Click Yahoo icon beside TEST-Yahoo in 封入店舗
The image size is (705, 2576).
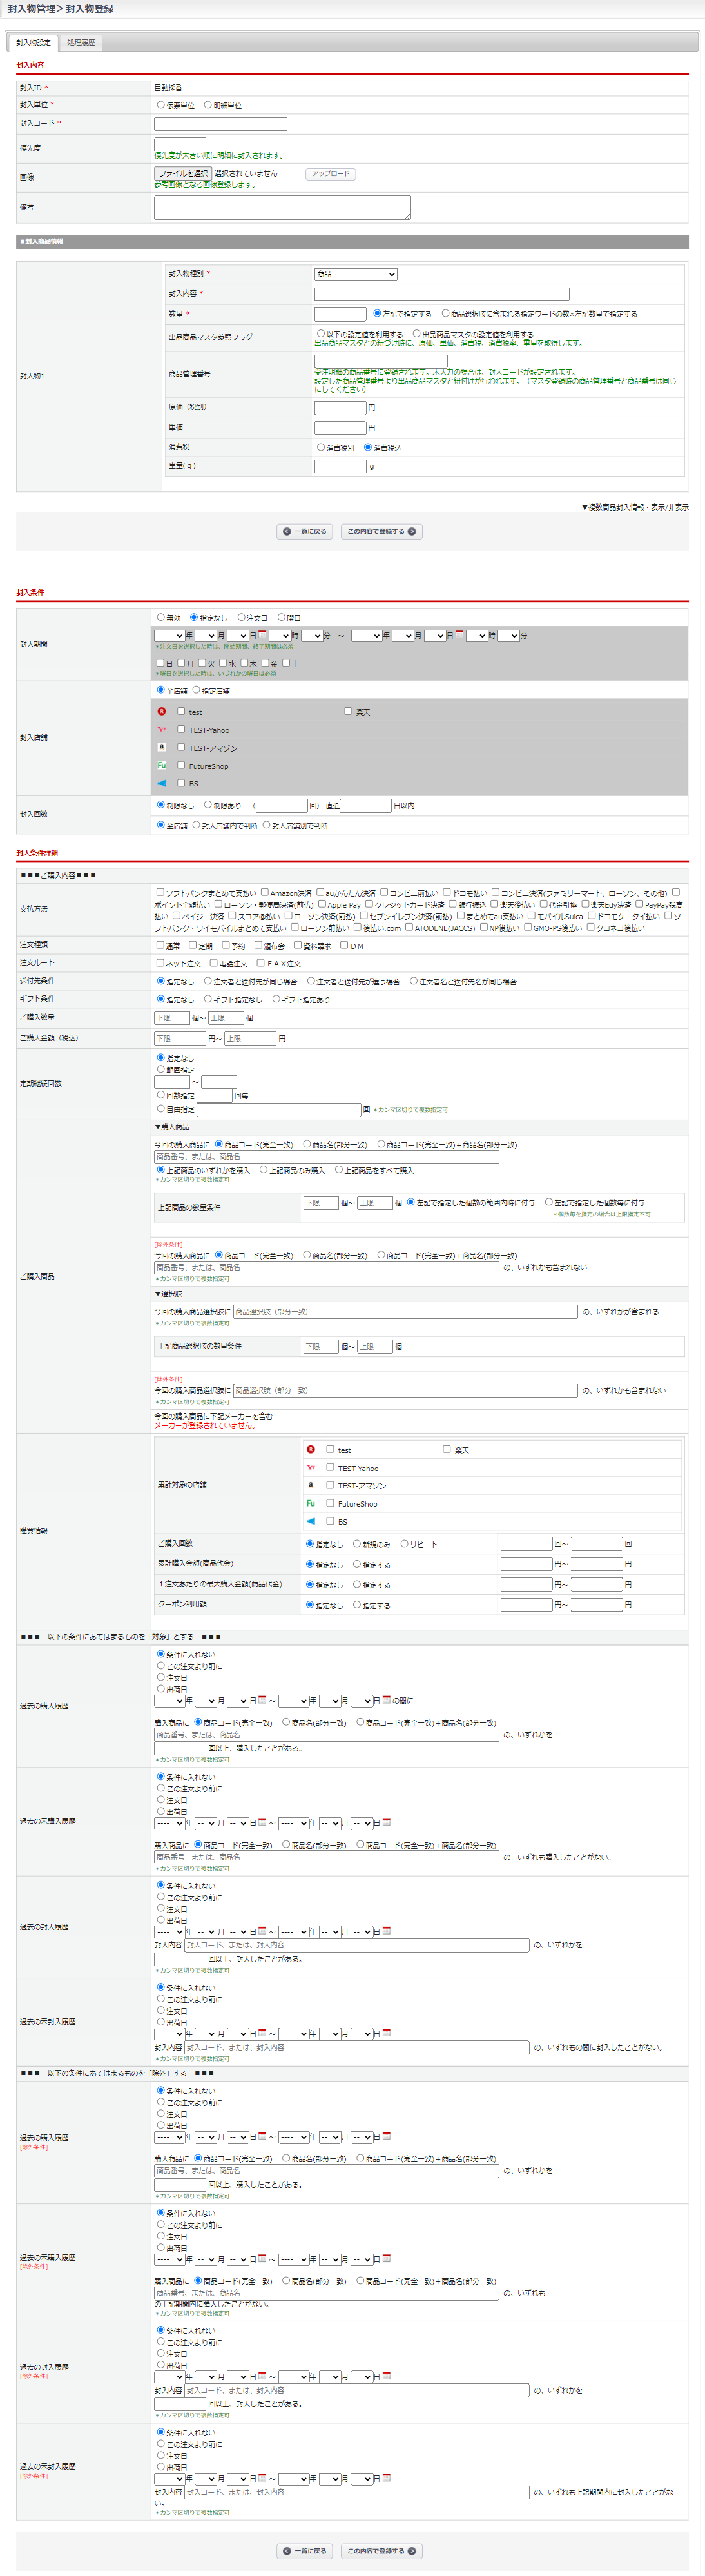(162, 729)
